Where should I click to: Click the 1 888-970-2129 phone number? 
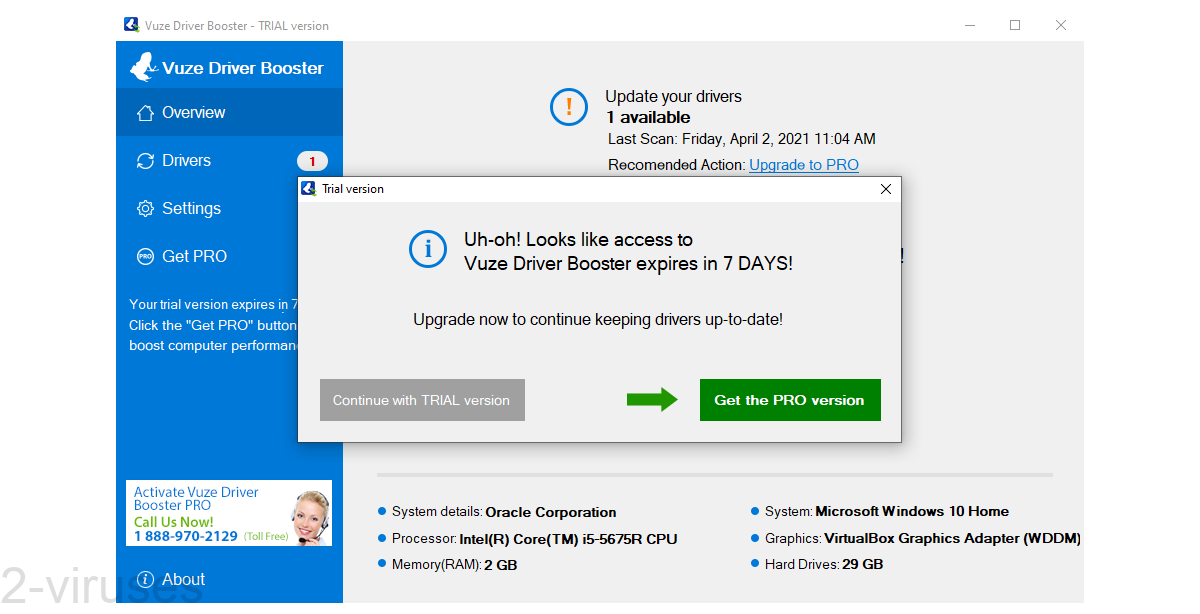point(186,536)
